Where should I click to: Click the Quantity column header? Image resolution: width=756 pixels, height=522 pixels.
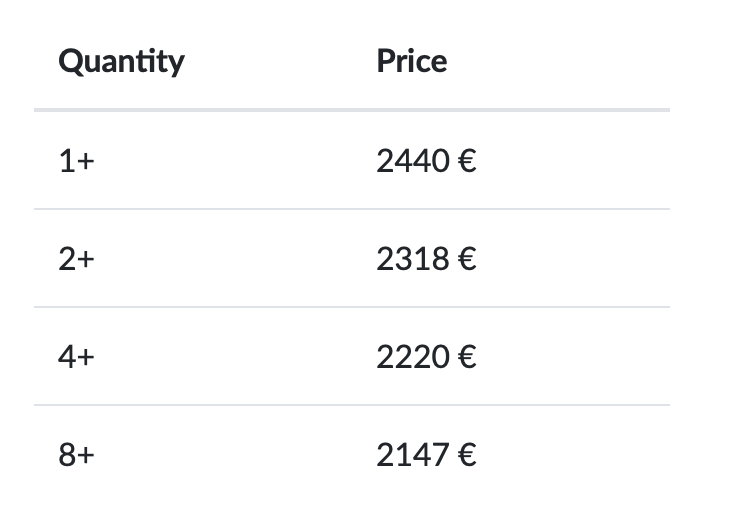(122, 62)
